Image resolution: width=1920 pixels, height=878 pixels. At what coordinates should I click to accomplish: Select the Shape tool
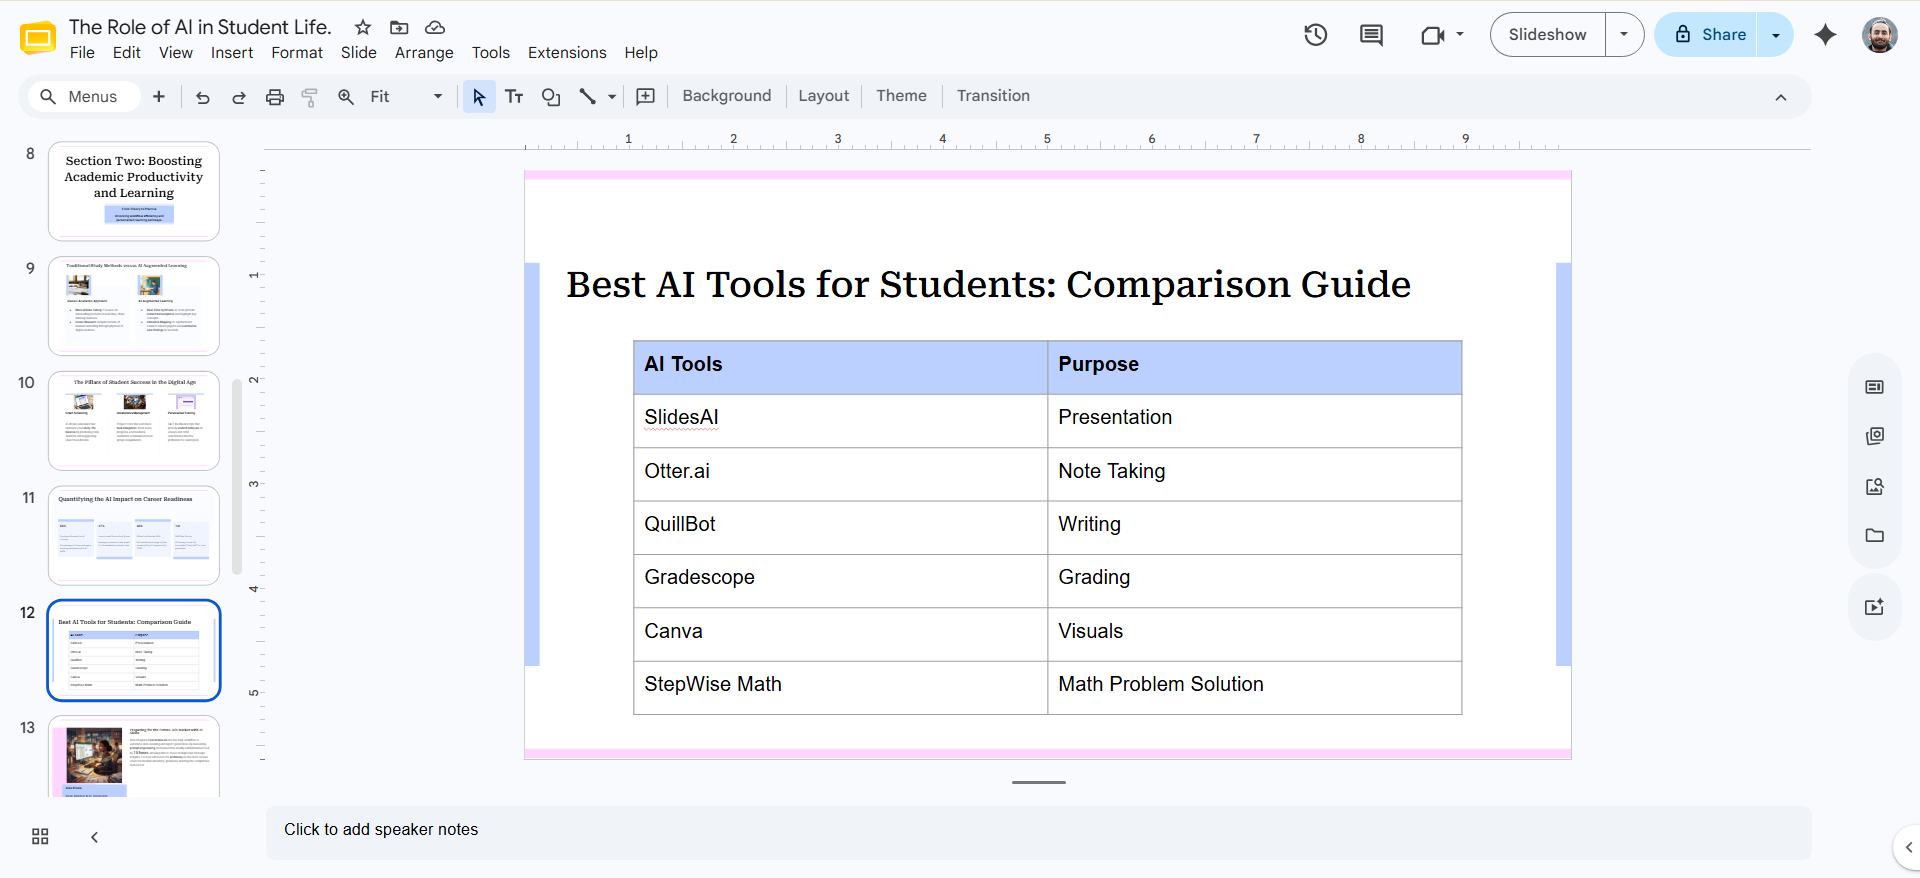[x=551, y=97]
